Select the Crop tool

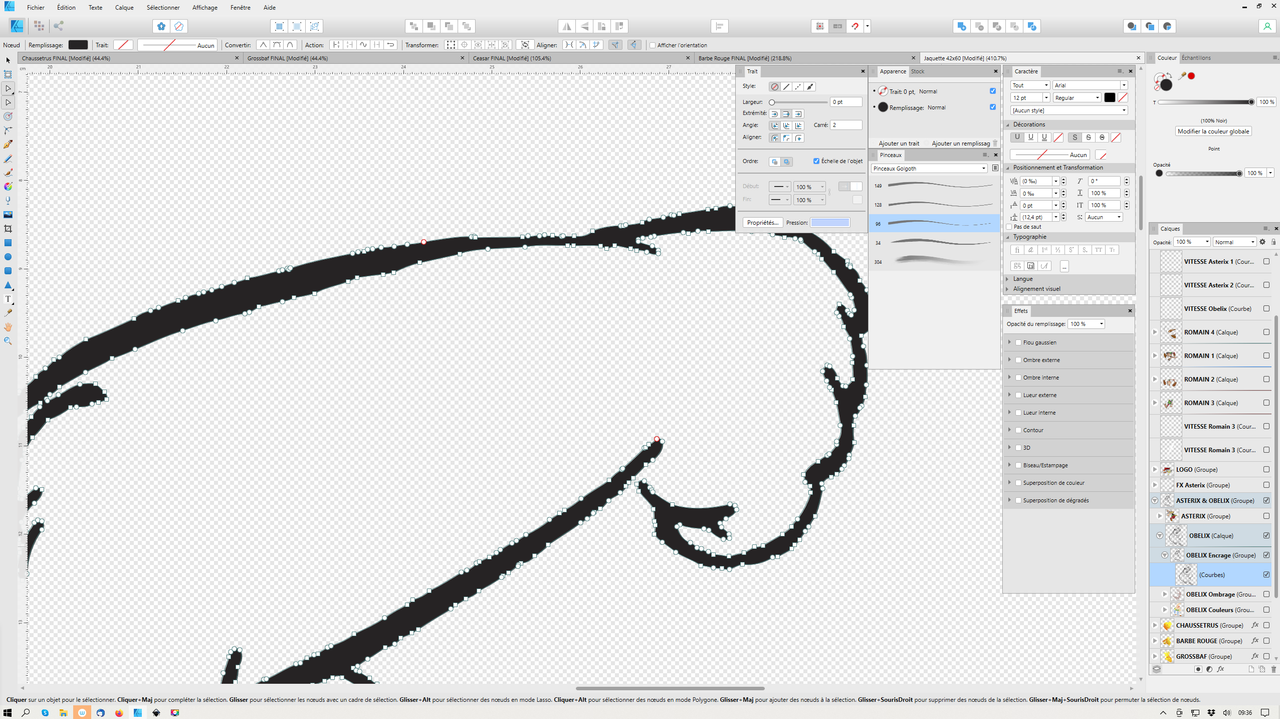(8, 228)
